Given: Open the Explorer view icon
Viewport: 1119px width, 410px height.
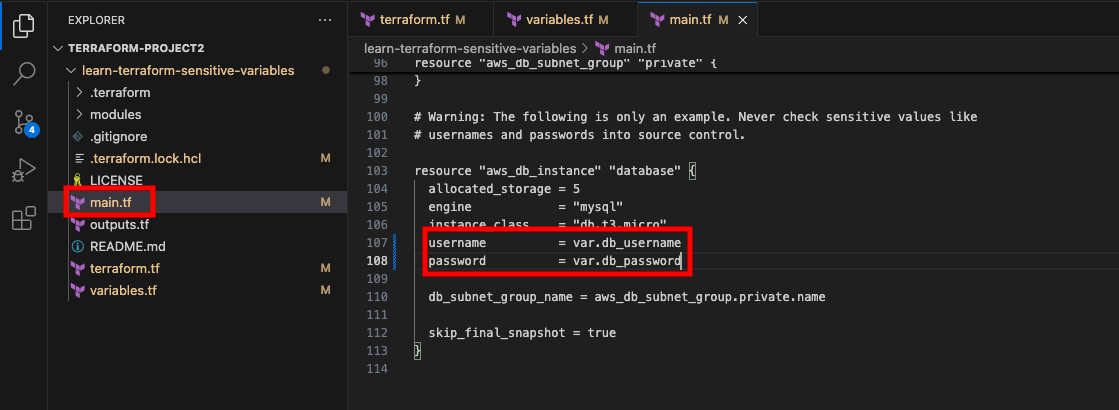Looking at the screenshot, I should (24, 25).
